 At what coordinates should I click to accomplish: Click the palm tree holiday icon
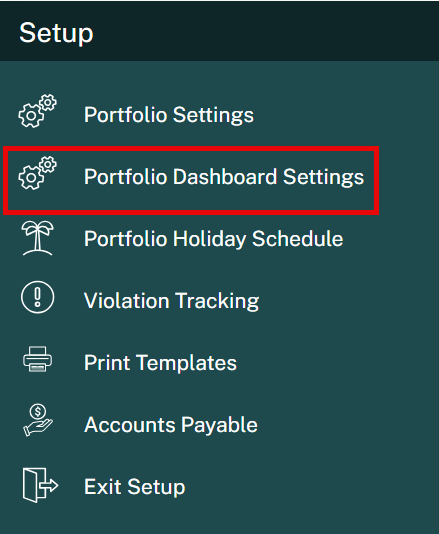37,238
